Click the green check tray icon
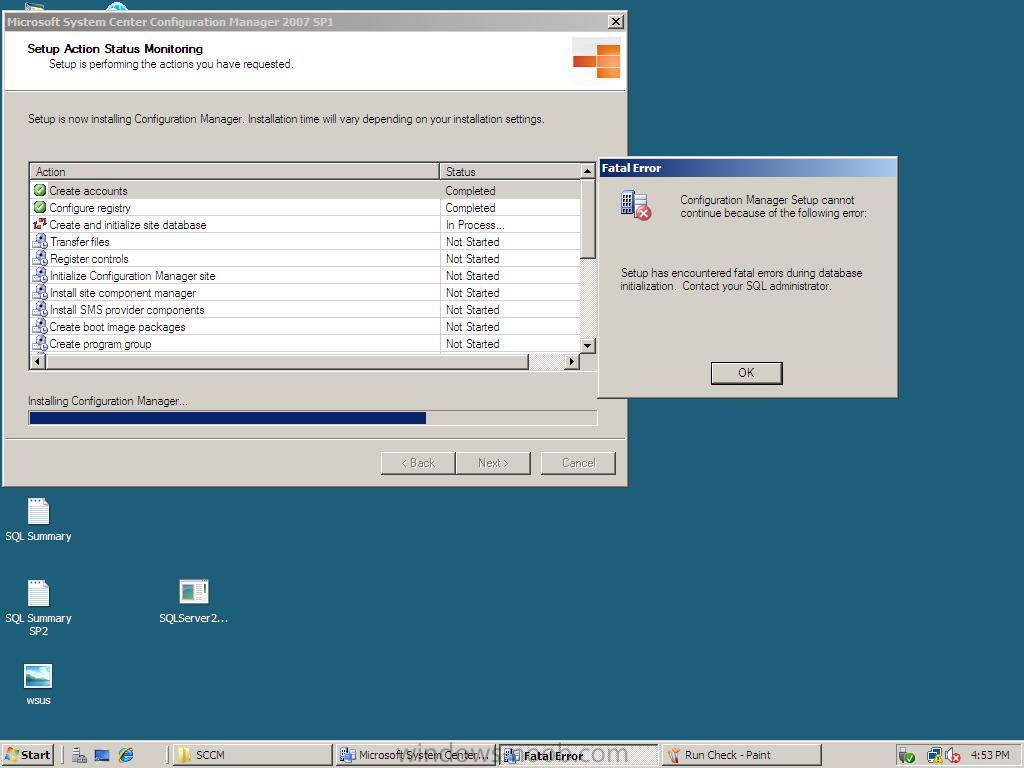This screenshot has width=1024, height=768. click(906, 756)
